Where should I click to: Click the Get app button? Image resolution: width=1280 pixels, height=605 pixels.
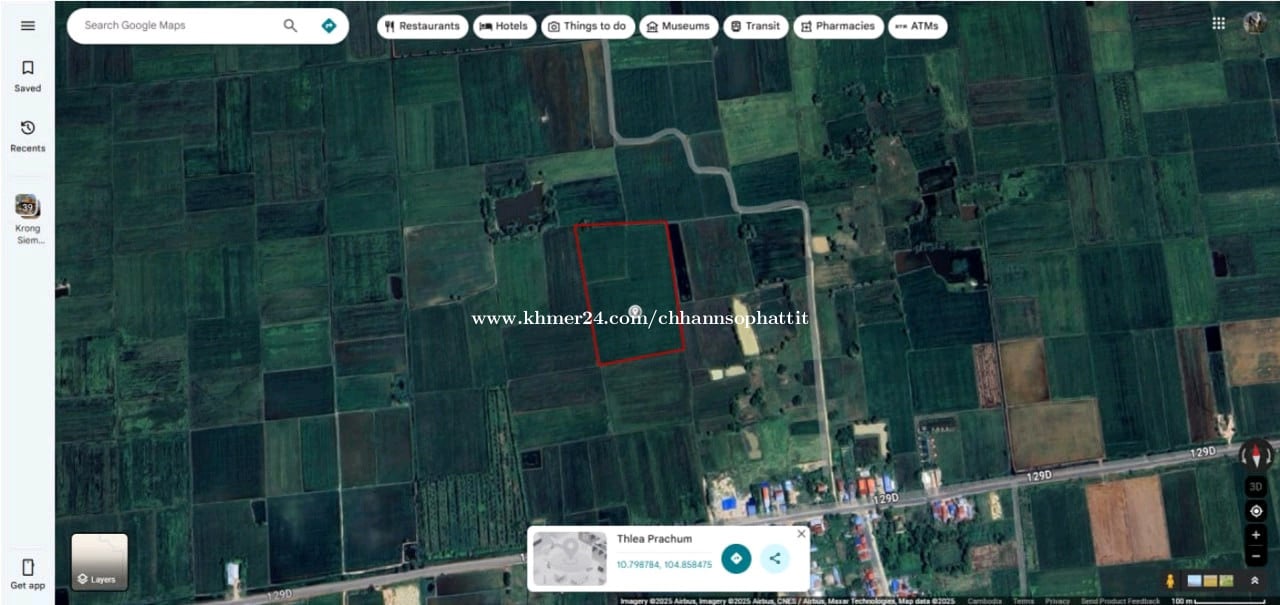click(27, 574)
